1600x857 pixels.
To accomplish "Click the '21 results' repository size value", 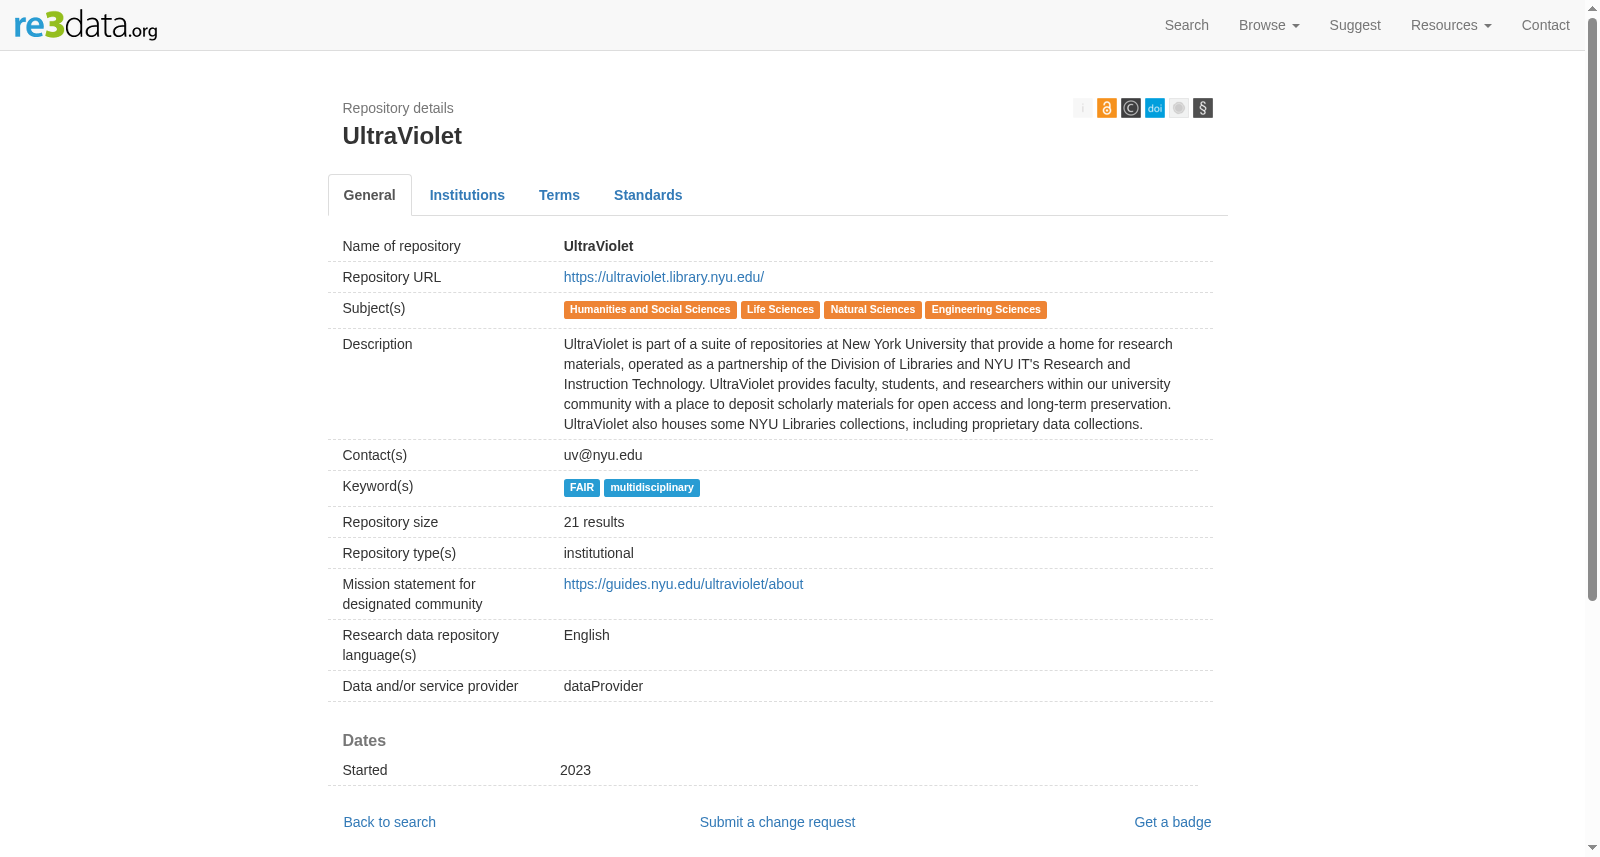I will coord(594,522).
